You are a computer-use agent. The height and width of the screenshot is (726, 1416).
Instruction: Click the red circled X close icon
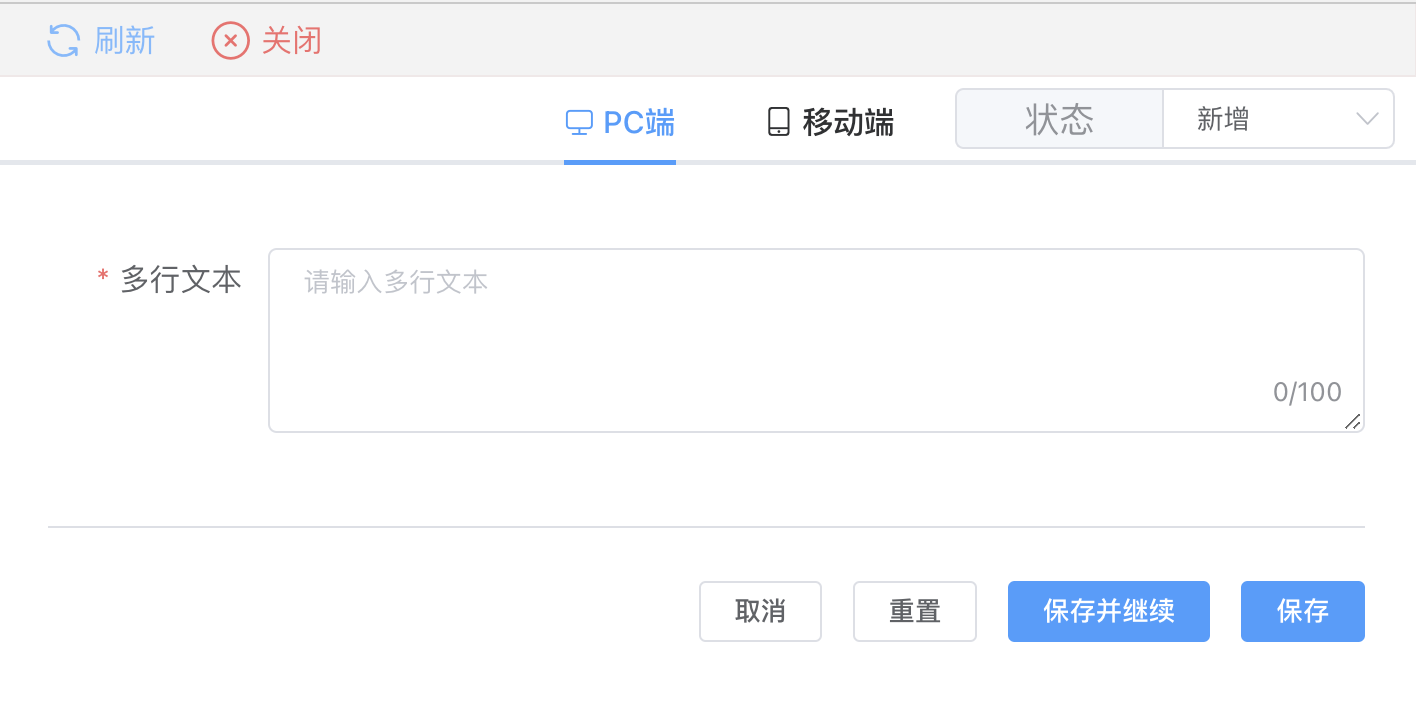coord(230,41)
